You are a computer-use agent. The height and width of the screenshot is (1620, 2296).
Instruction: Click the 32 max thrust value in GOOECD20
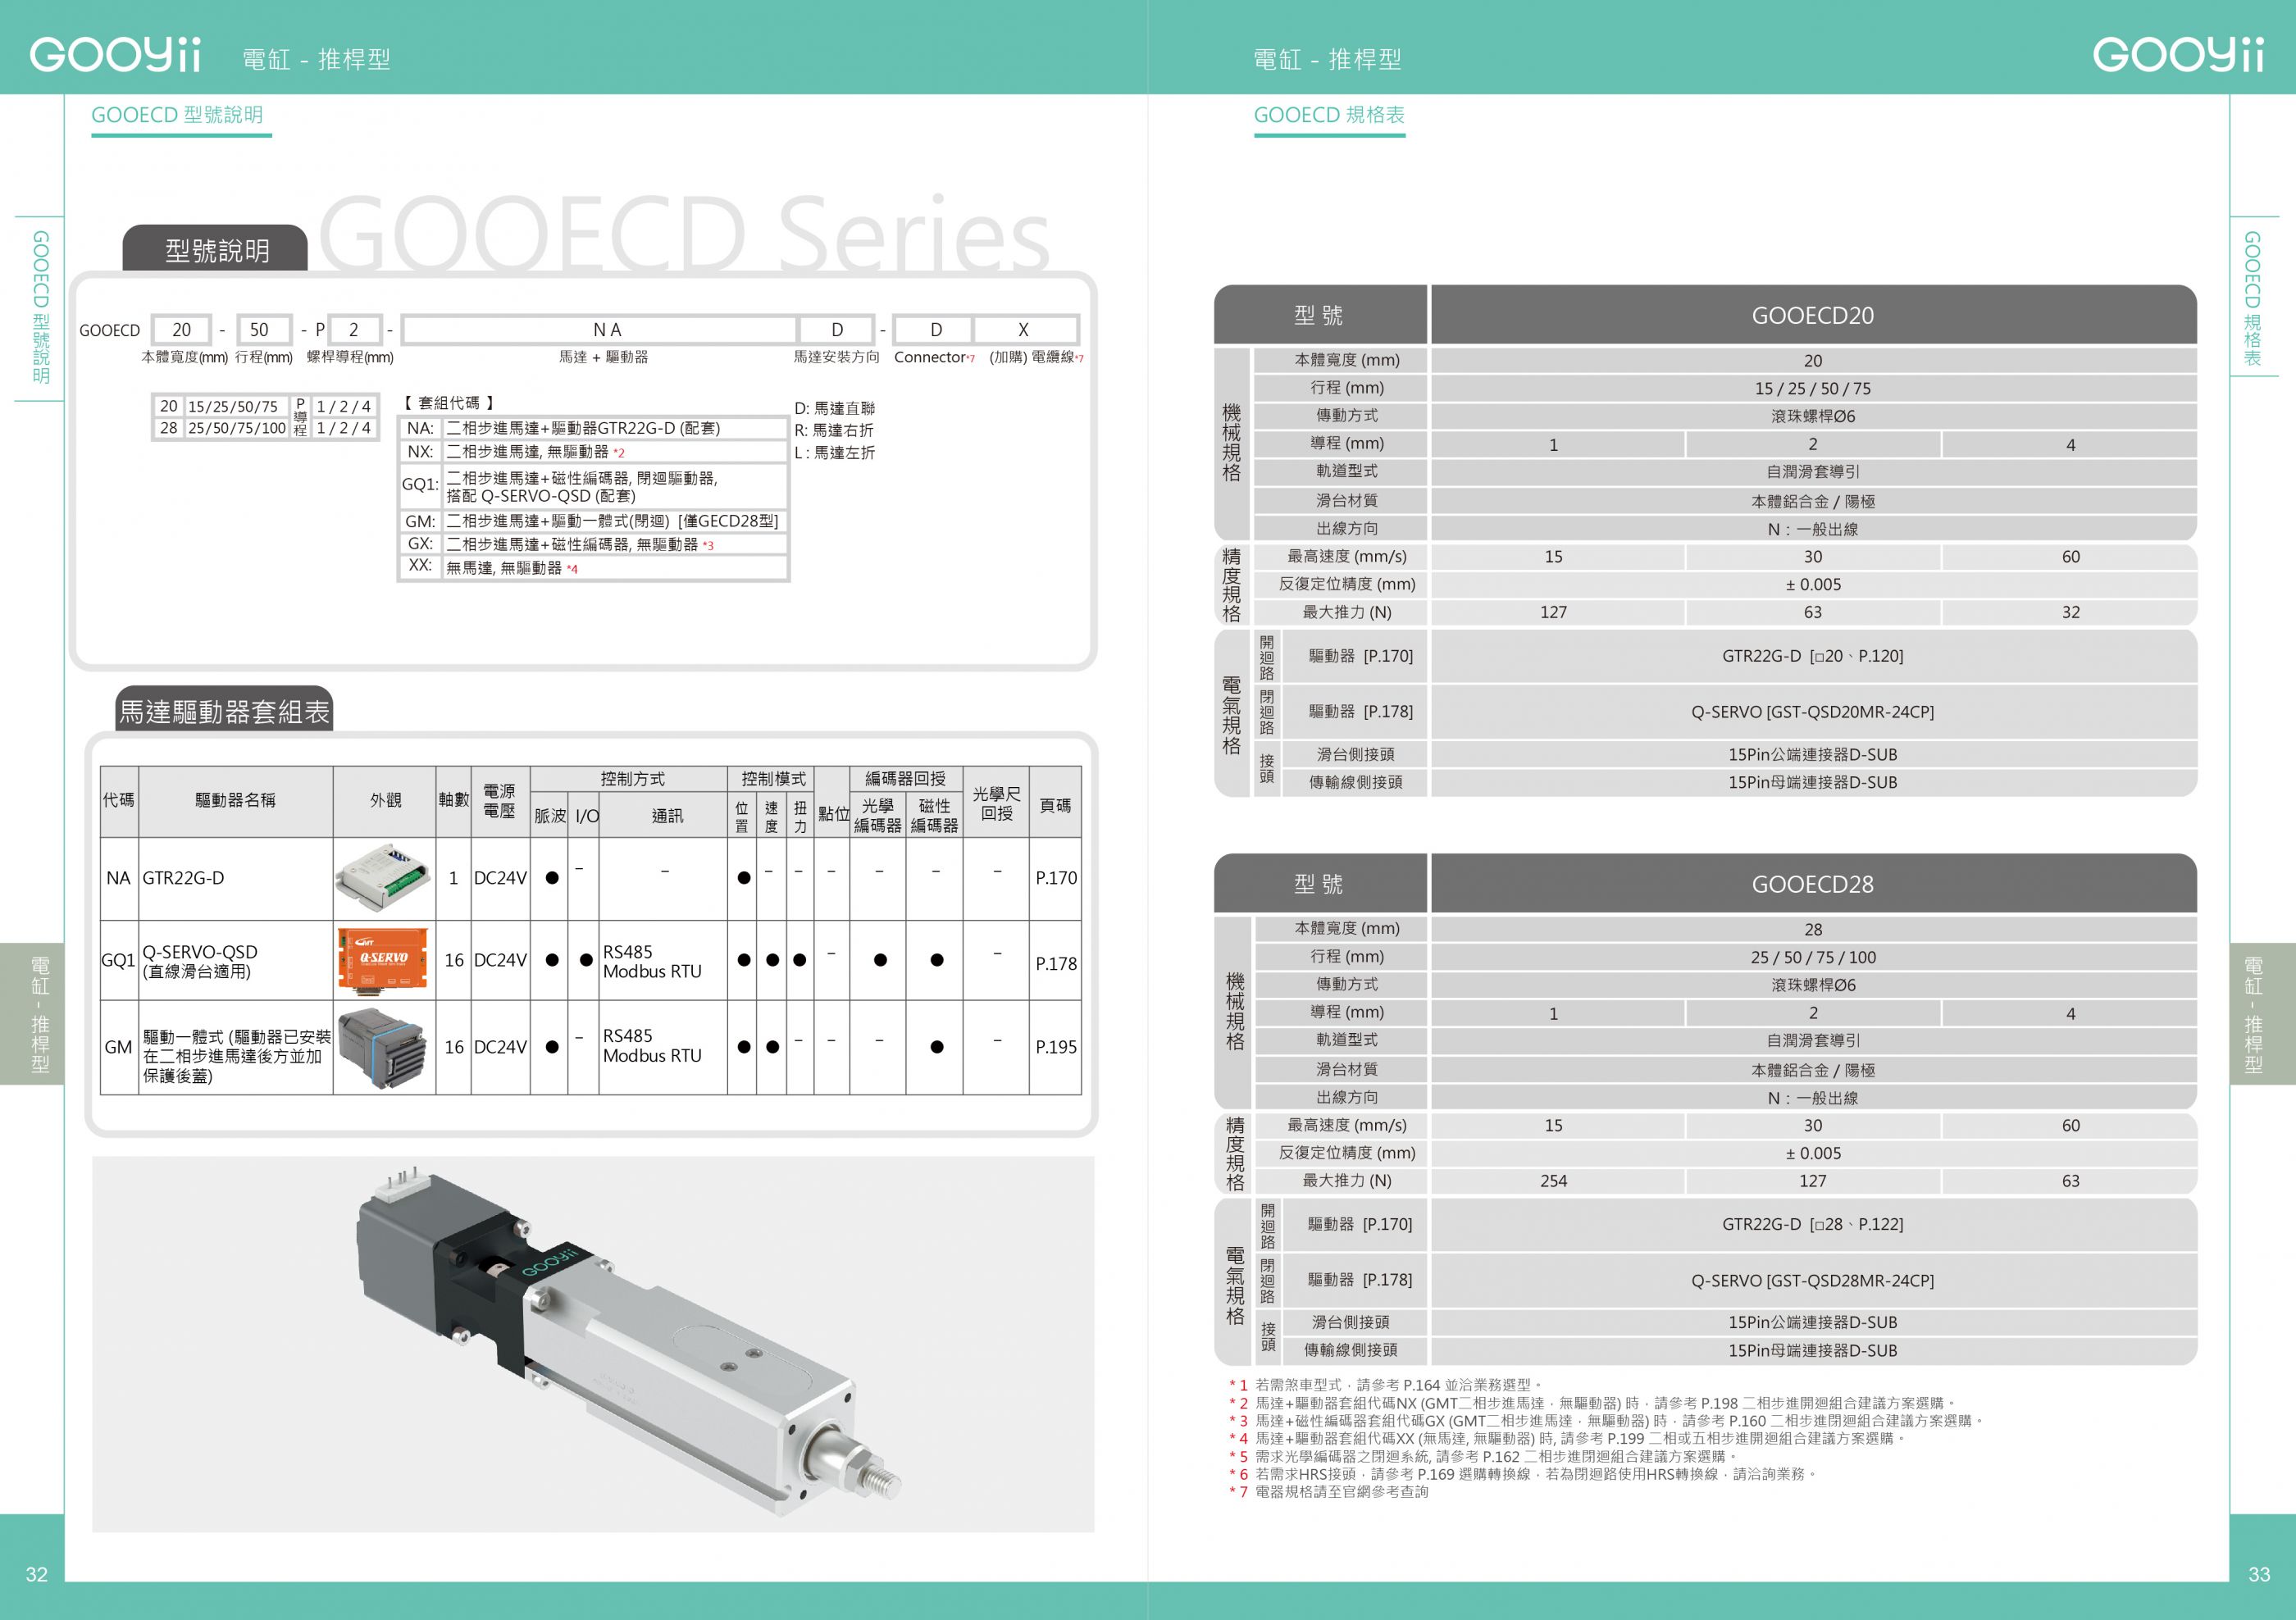click(2070, 612)
